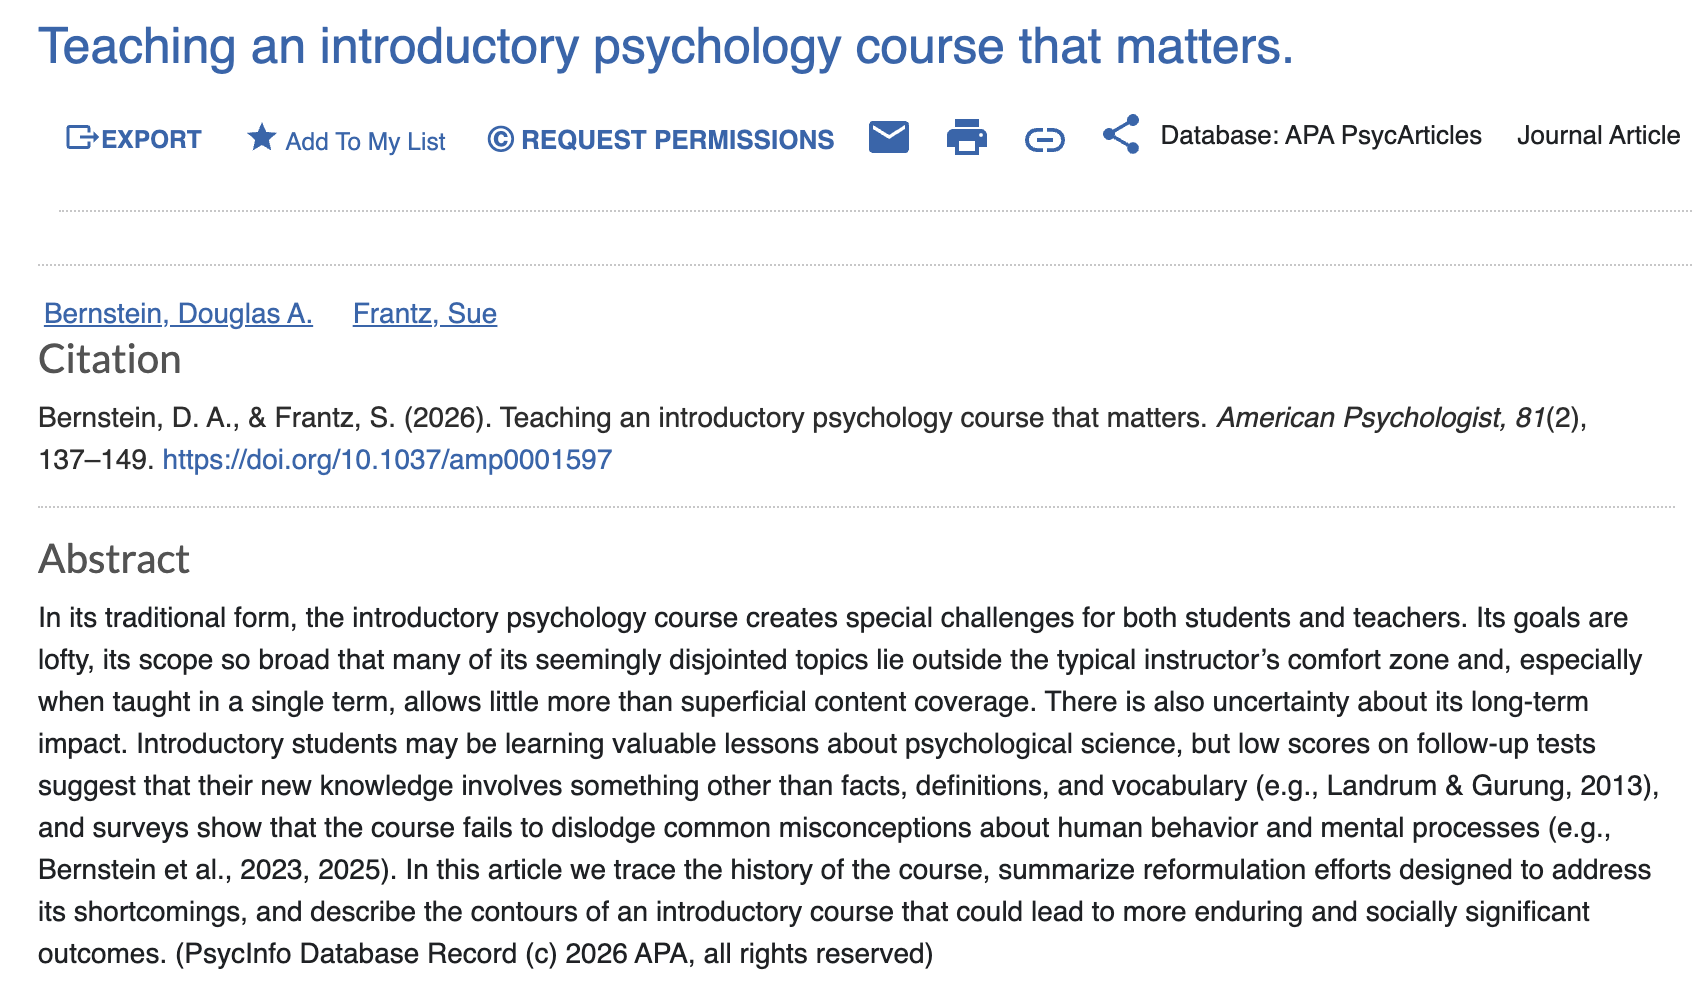Viewport: 1694px width, 1002px height.
Task: Print the article via printer icon
Action: (966, 137)
